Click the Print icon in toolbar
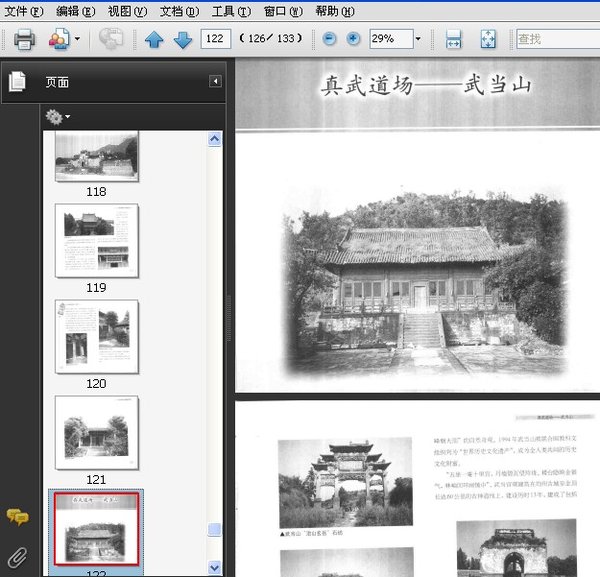The image size is (600, 577). click(x=24, y=39)
